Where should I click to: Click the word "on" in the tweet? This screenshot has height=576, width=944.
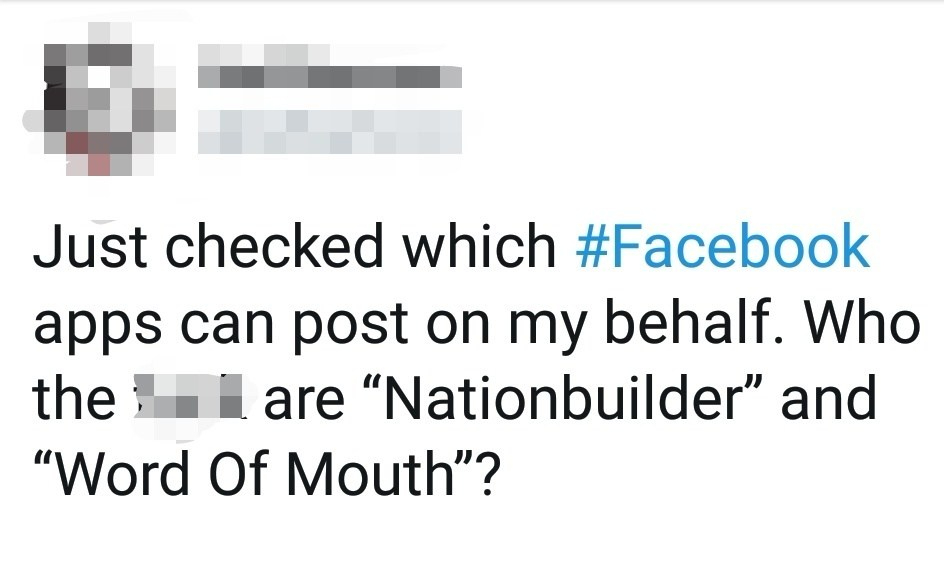(458, 327)
